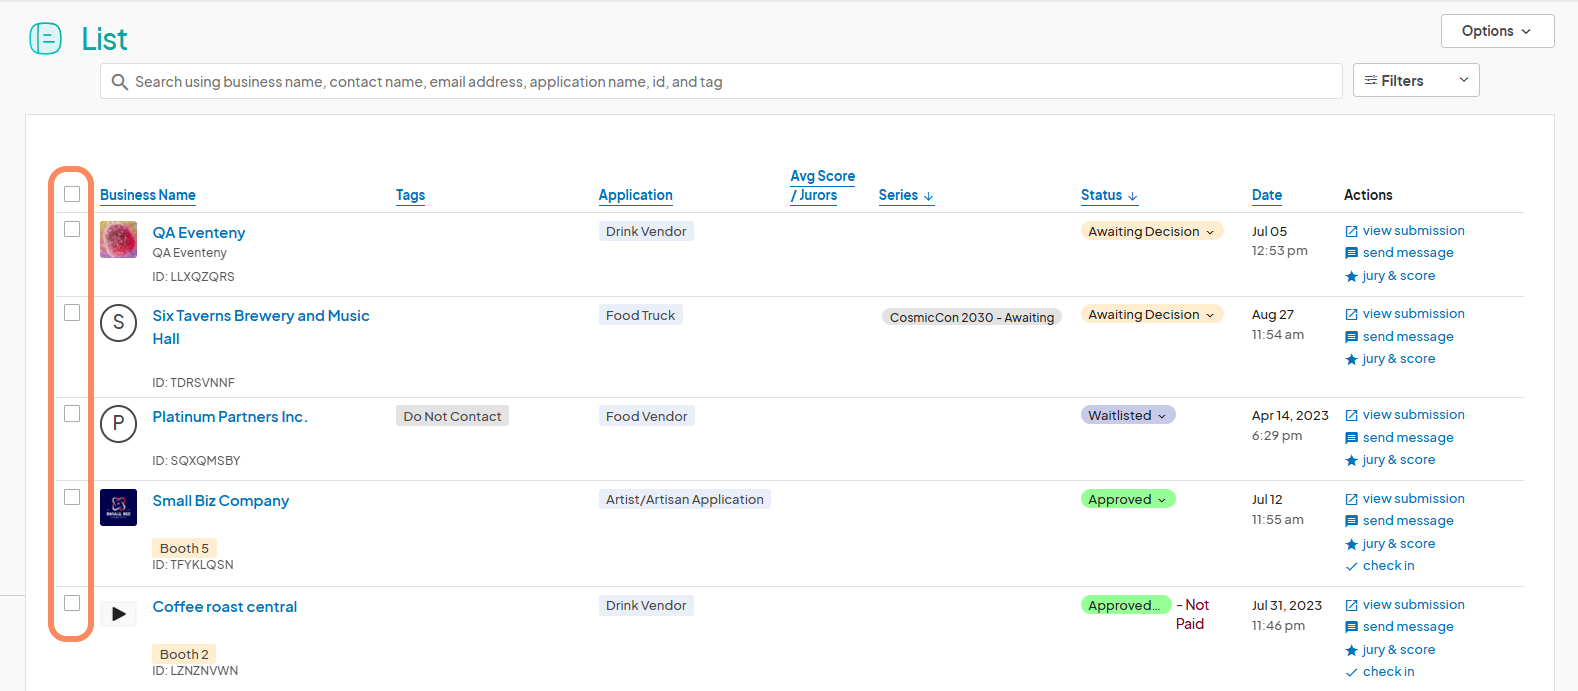Viewport: 1578px width, 691px height.
Task: Click the Food Vendor application label
Action: [647, 416]
